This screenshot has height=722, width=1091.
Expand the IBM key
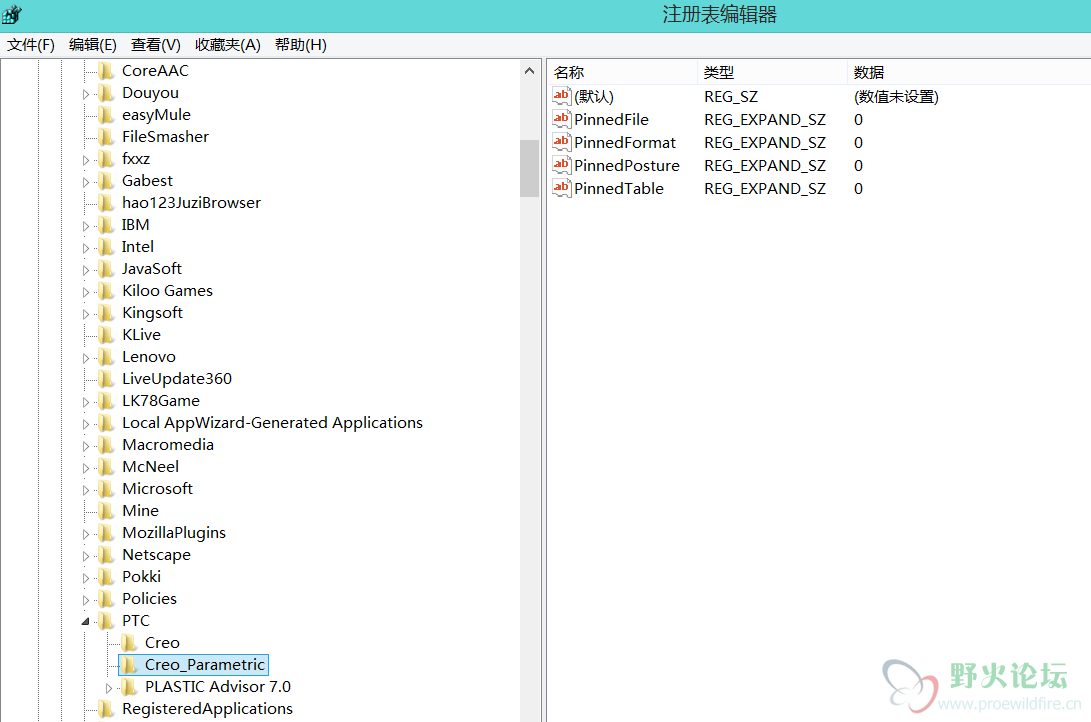(x=86, y=226)
